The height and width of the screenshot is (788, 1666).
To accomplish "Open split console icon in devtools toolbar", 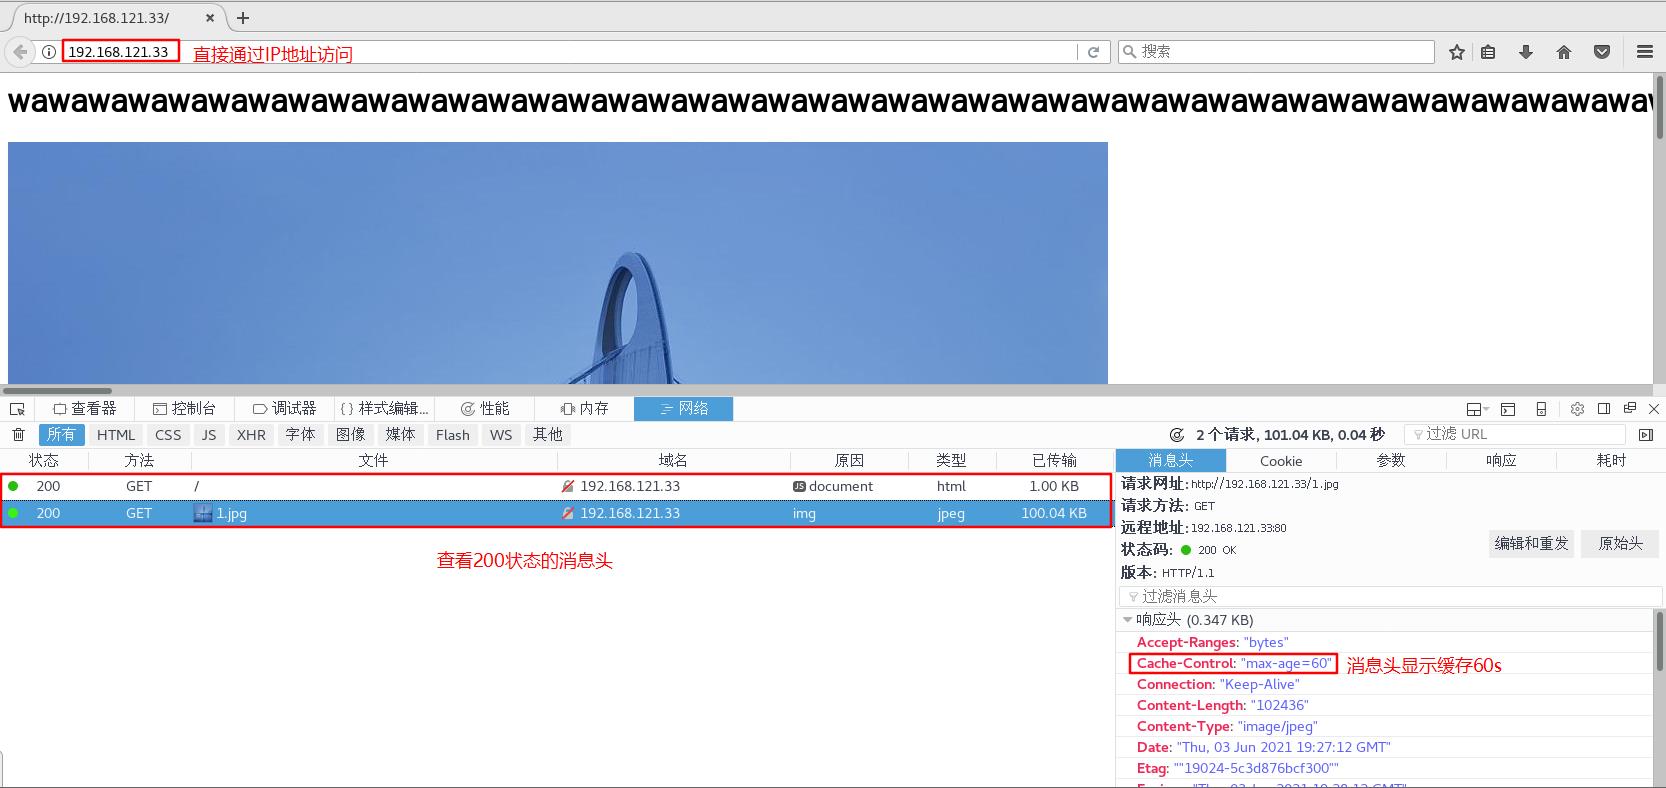I will point(1508,409).
